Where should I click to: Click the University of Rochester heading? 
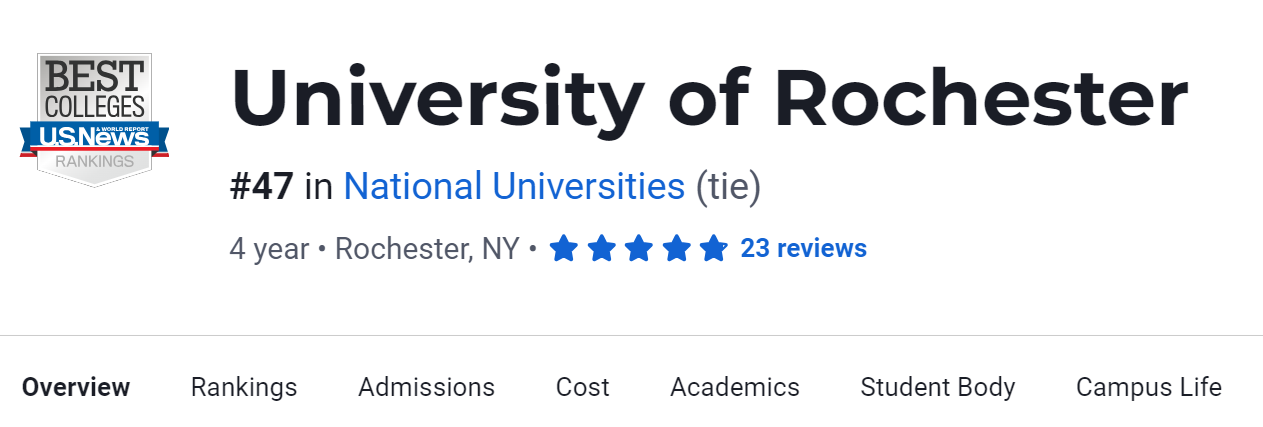coord(709,98)
